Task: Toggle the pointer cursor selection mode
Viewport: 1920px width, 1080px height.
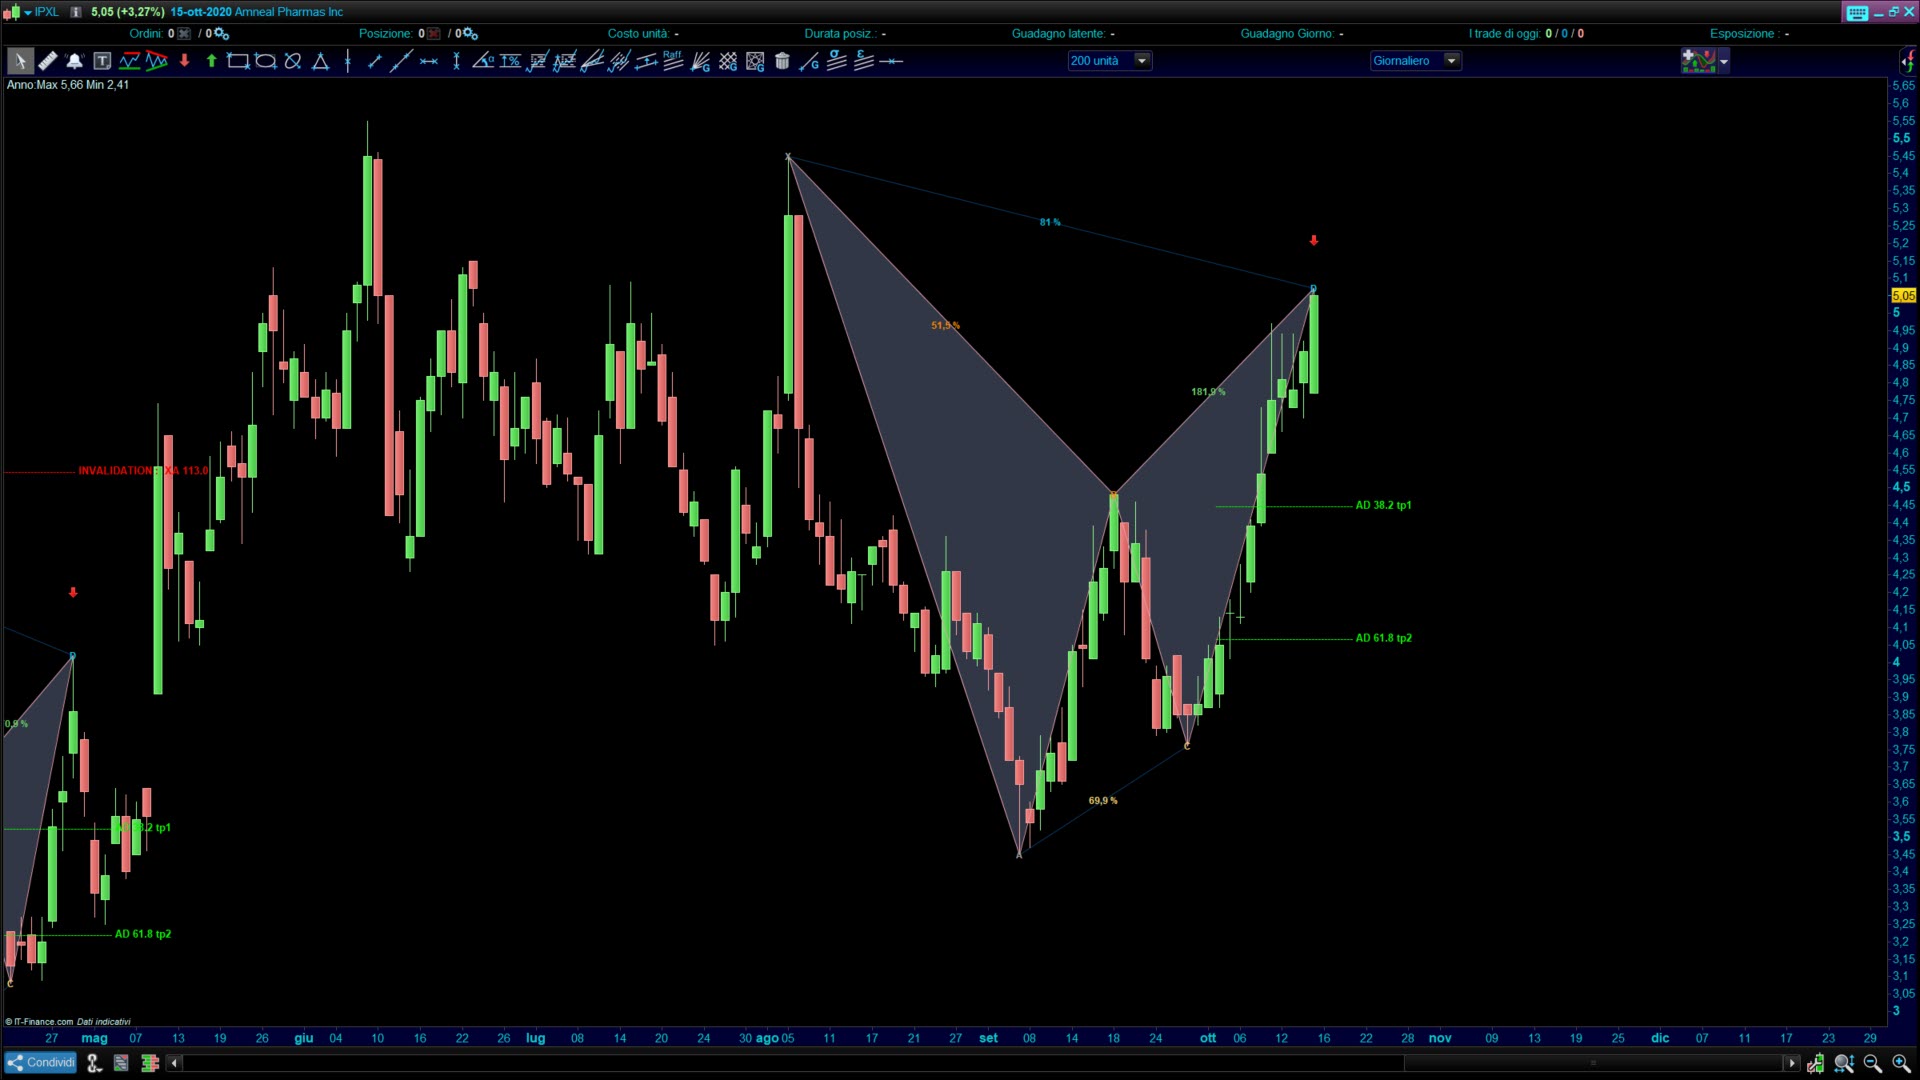Action: (x=19, y=61)
